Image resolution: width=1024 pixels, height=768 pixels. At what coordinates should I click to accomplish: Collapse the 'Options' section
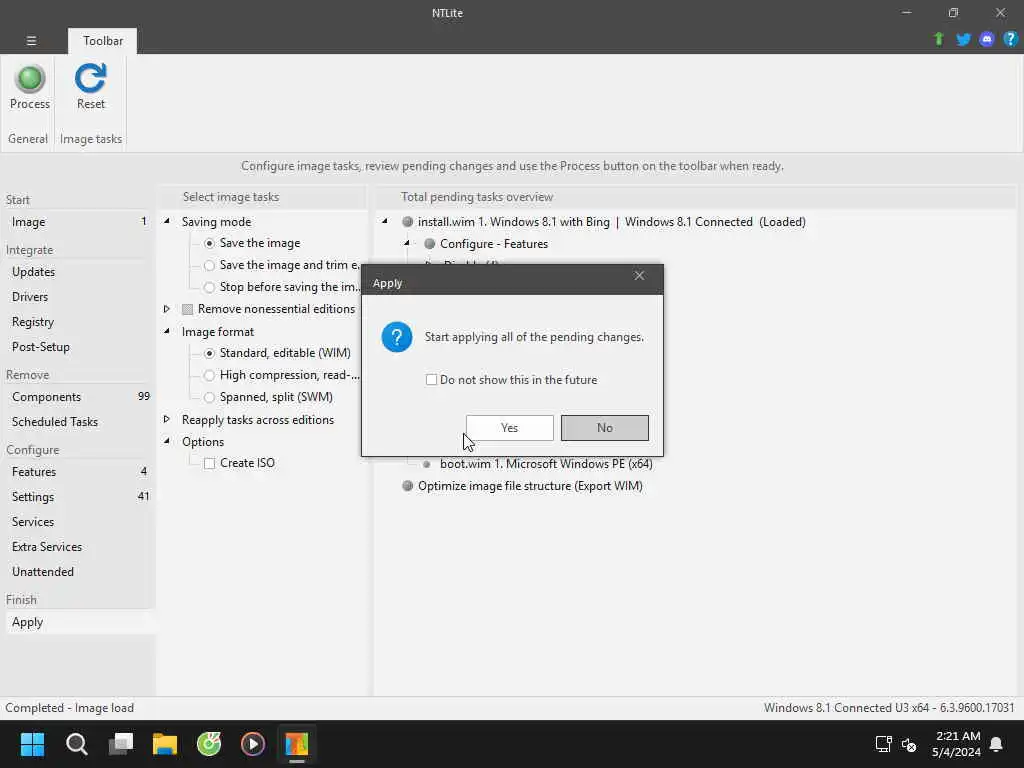(167, 441)
